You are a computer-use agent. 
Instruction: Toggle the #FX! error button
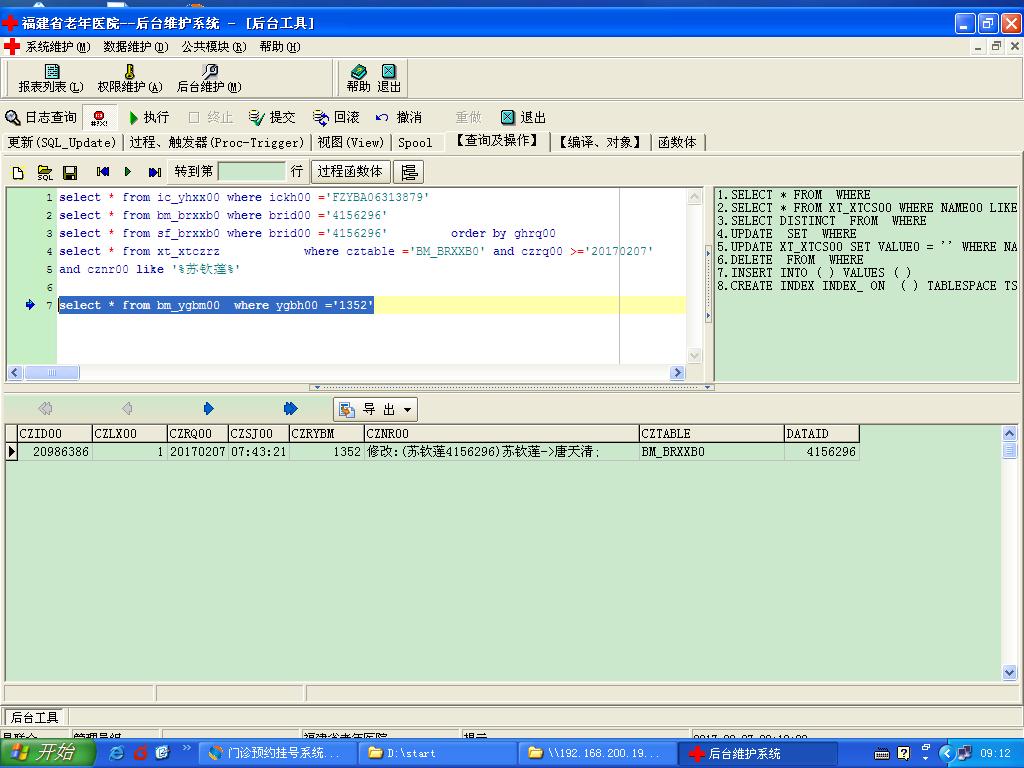[99, 118]
